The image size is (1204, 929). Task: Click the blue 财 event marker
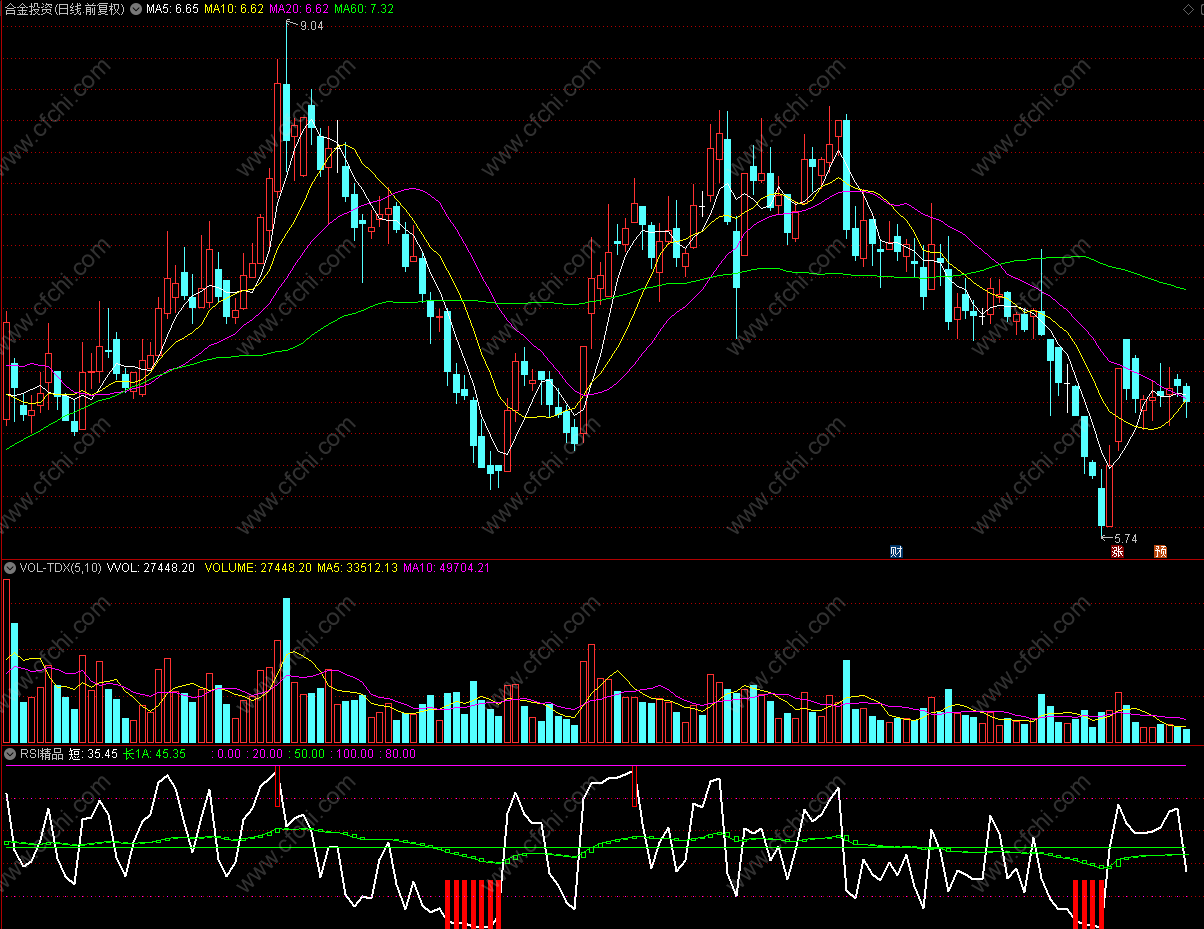tap(896, 551)
